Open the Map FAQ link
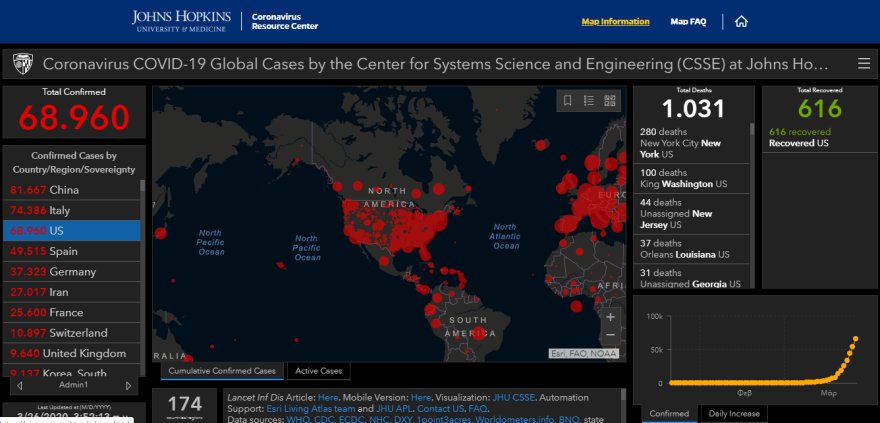Screen dimensions: 880x423 [689, 21]
